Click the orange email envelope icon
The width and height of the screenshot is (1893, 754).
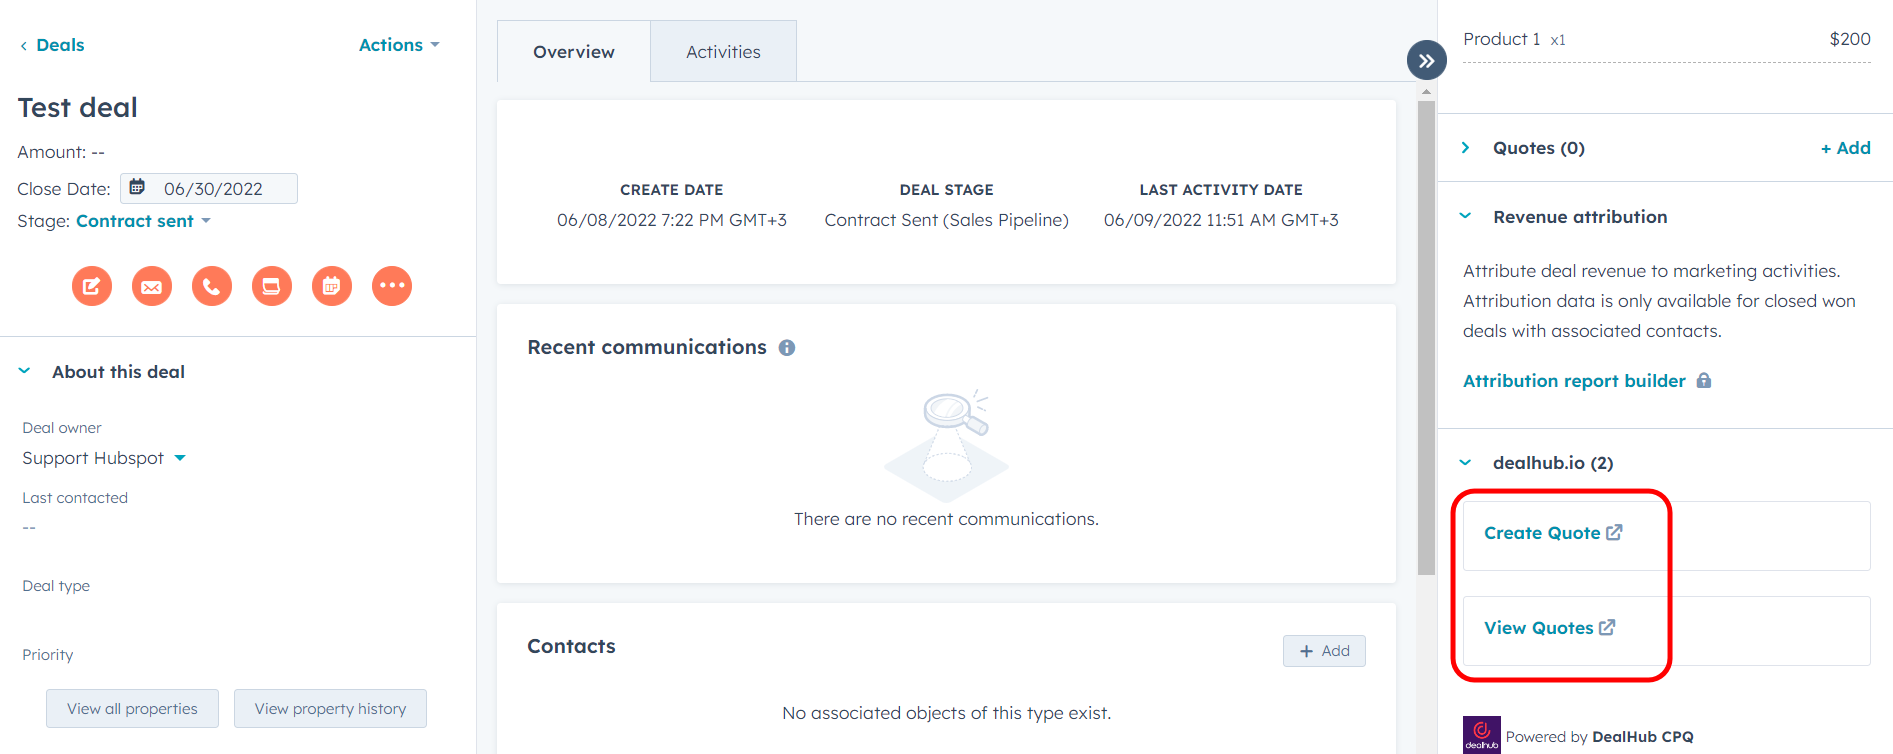pos(152,286)
